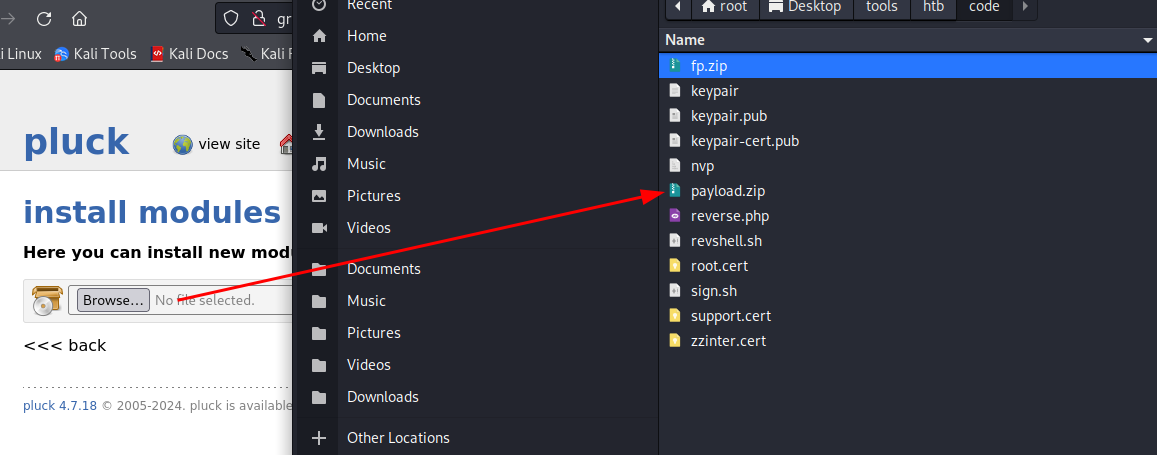Screen dimensions: 1157x455
Task: Open the Name column sort arrow
Action: [1148, 40]
